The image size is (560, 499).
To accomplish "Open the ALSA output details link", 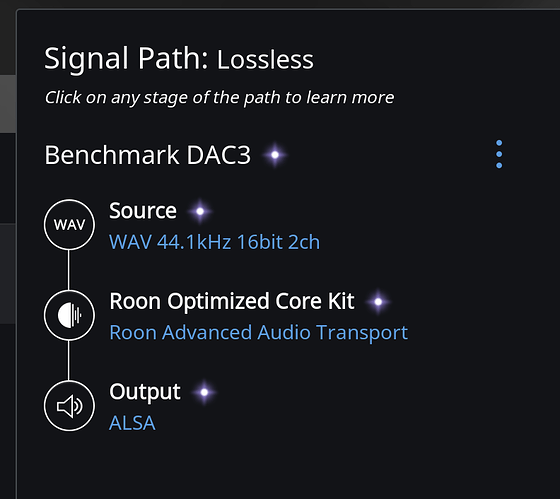I will tap(132, 423).
